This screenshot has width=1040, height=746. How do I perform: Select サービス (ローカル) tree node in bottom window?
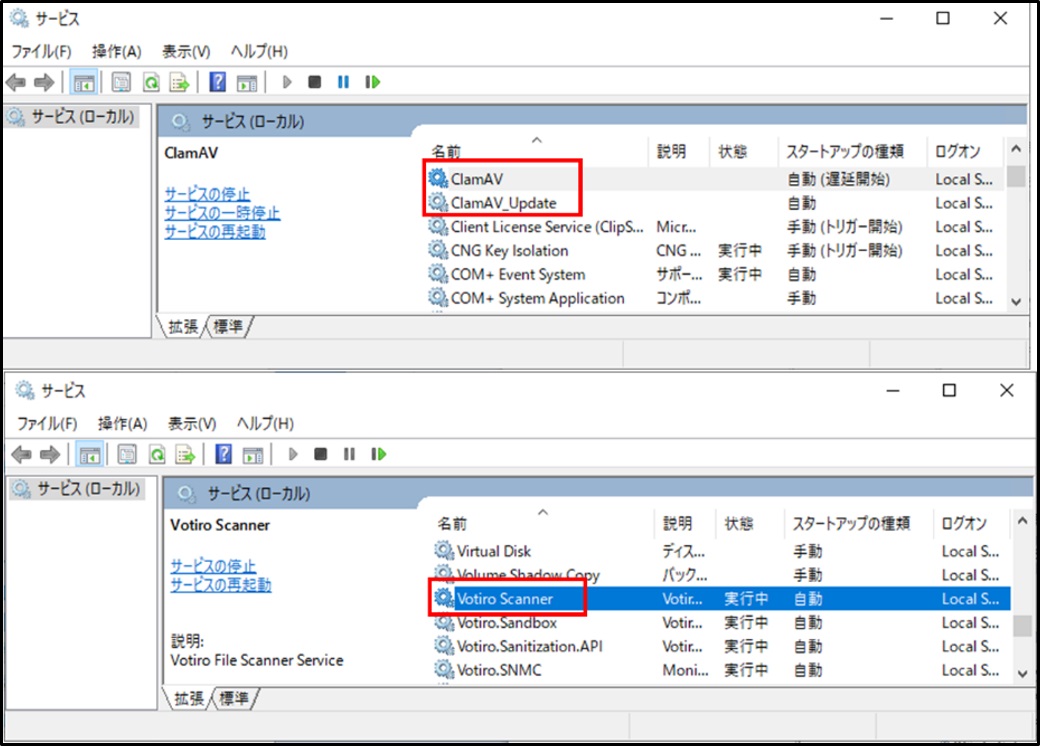(78, 489)
